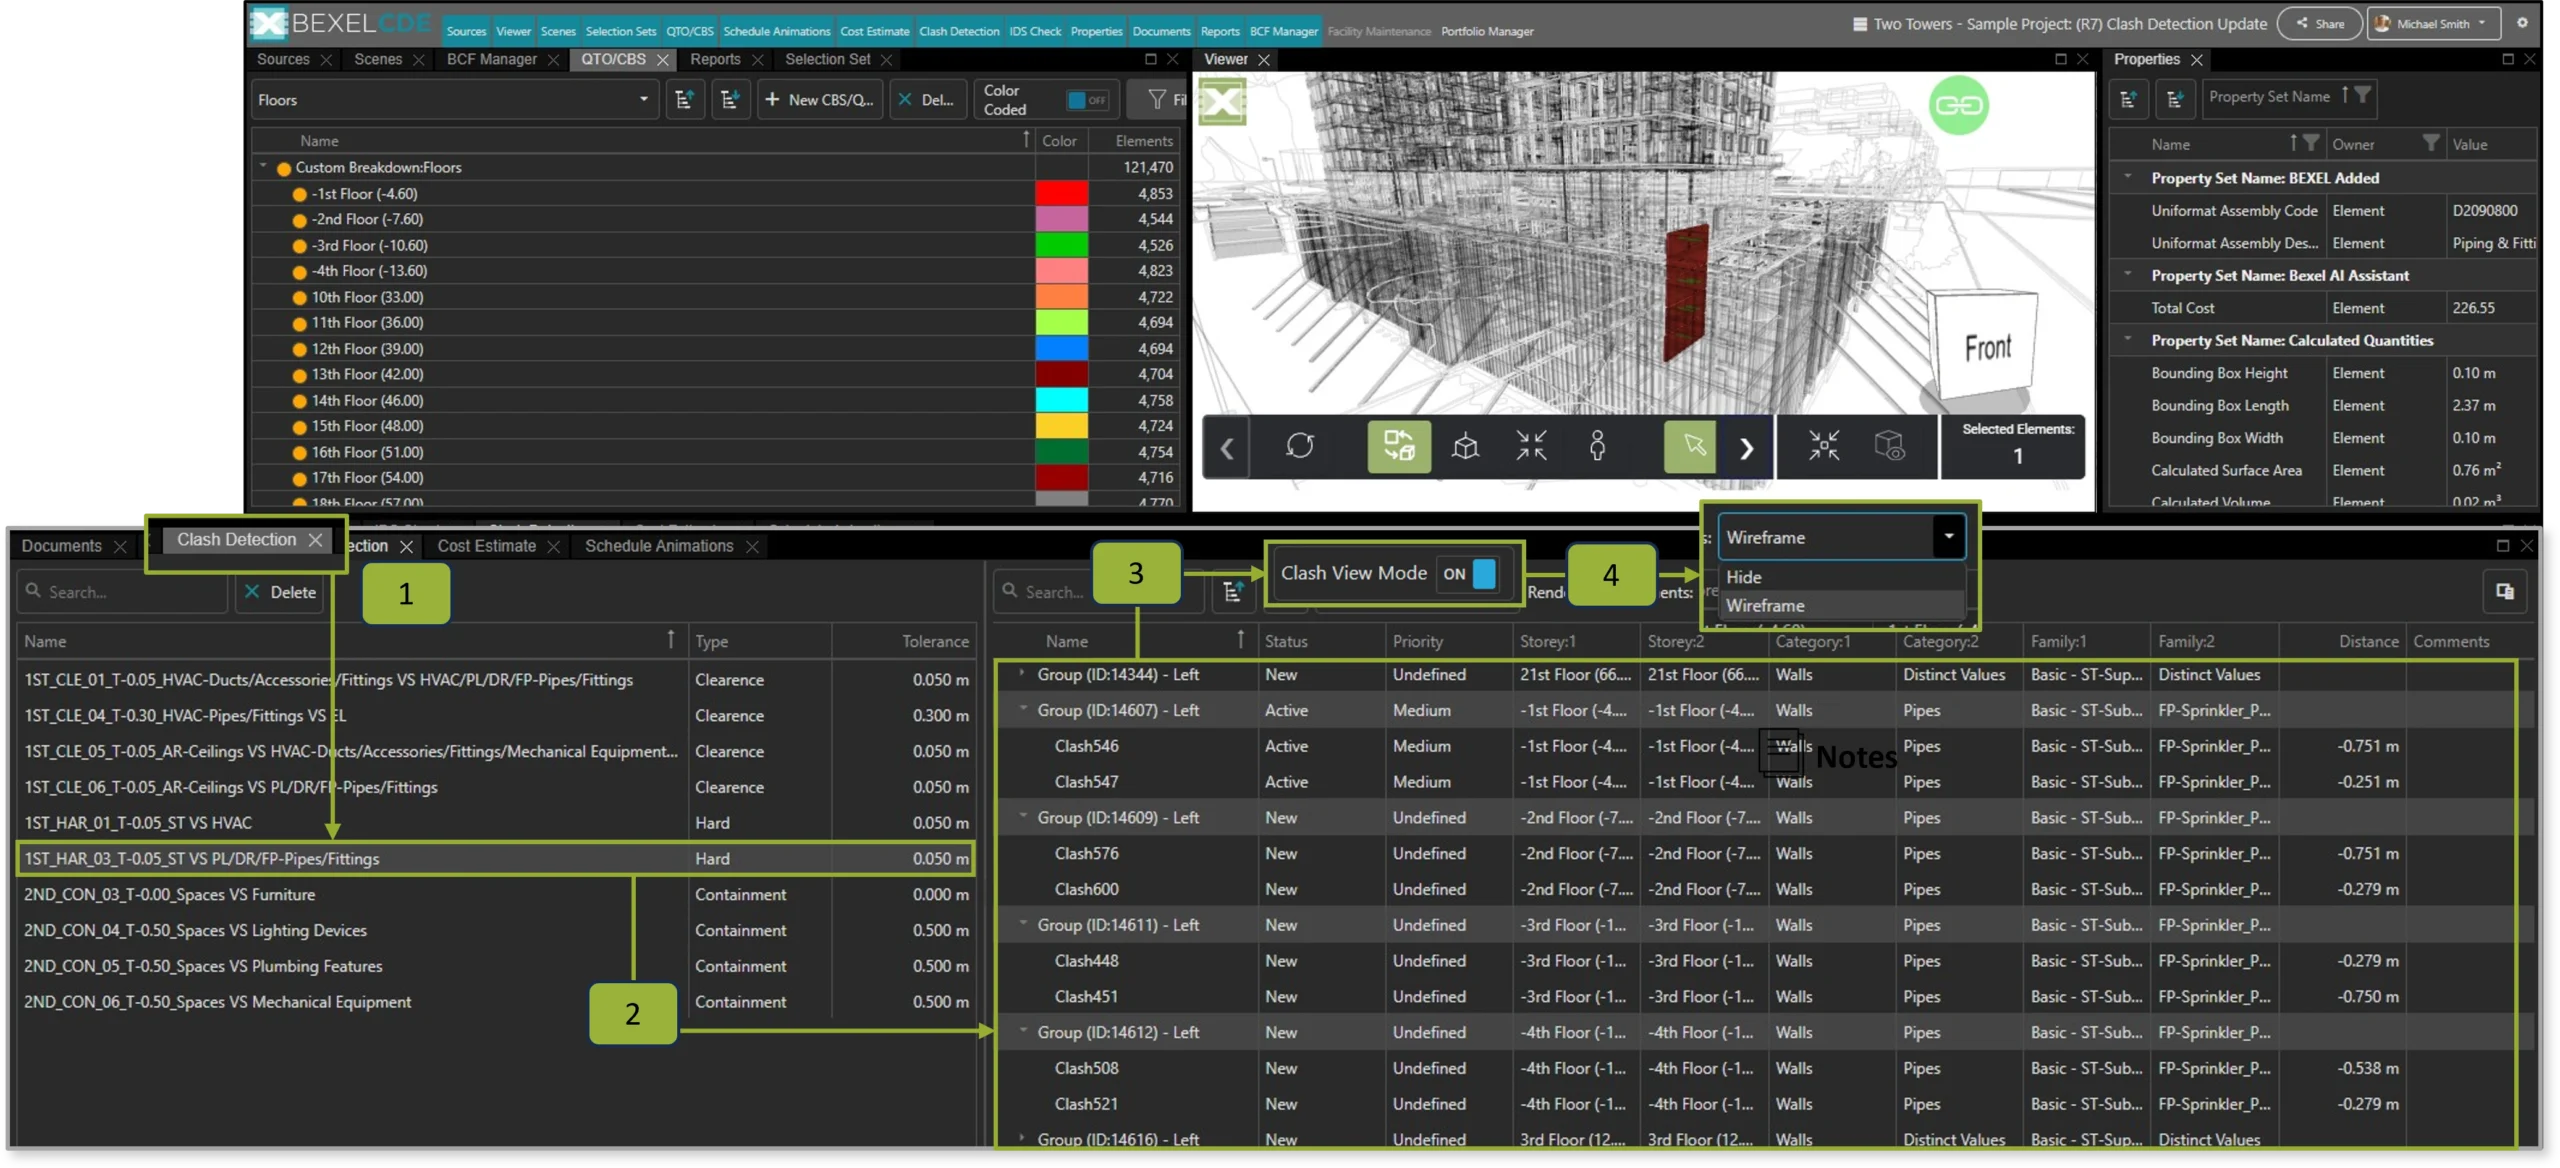The image size is (2560, 1168).
Task: Collapse Group (ID:14607) - Left row
Action: tap(1022, 710)
